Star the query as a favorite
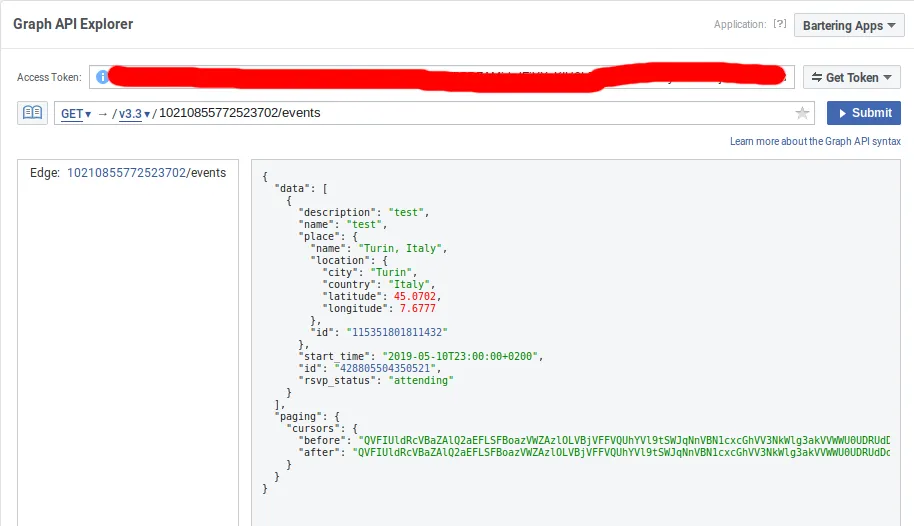The height and width of the screenshot is (526, 914). click(x=802, y=113)
